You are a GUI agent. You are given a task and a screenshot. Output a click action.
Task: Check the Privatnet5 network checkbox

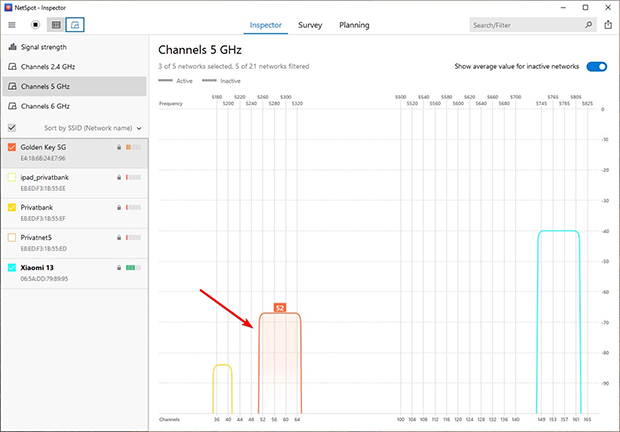(x=12, y=237)
